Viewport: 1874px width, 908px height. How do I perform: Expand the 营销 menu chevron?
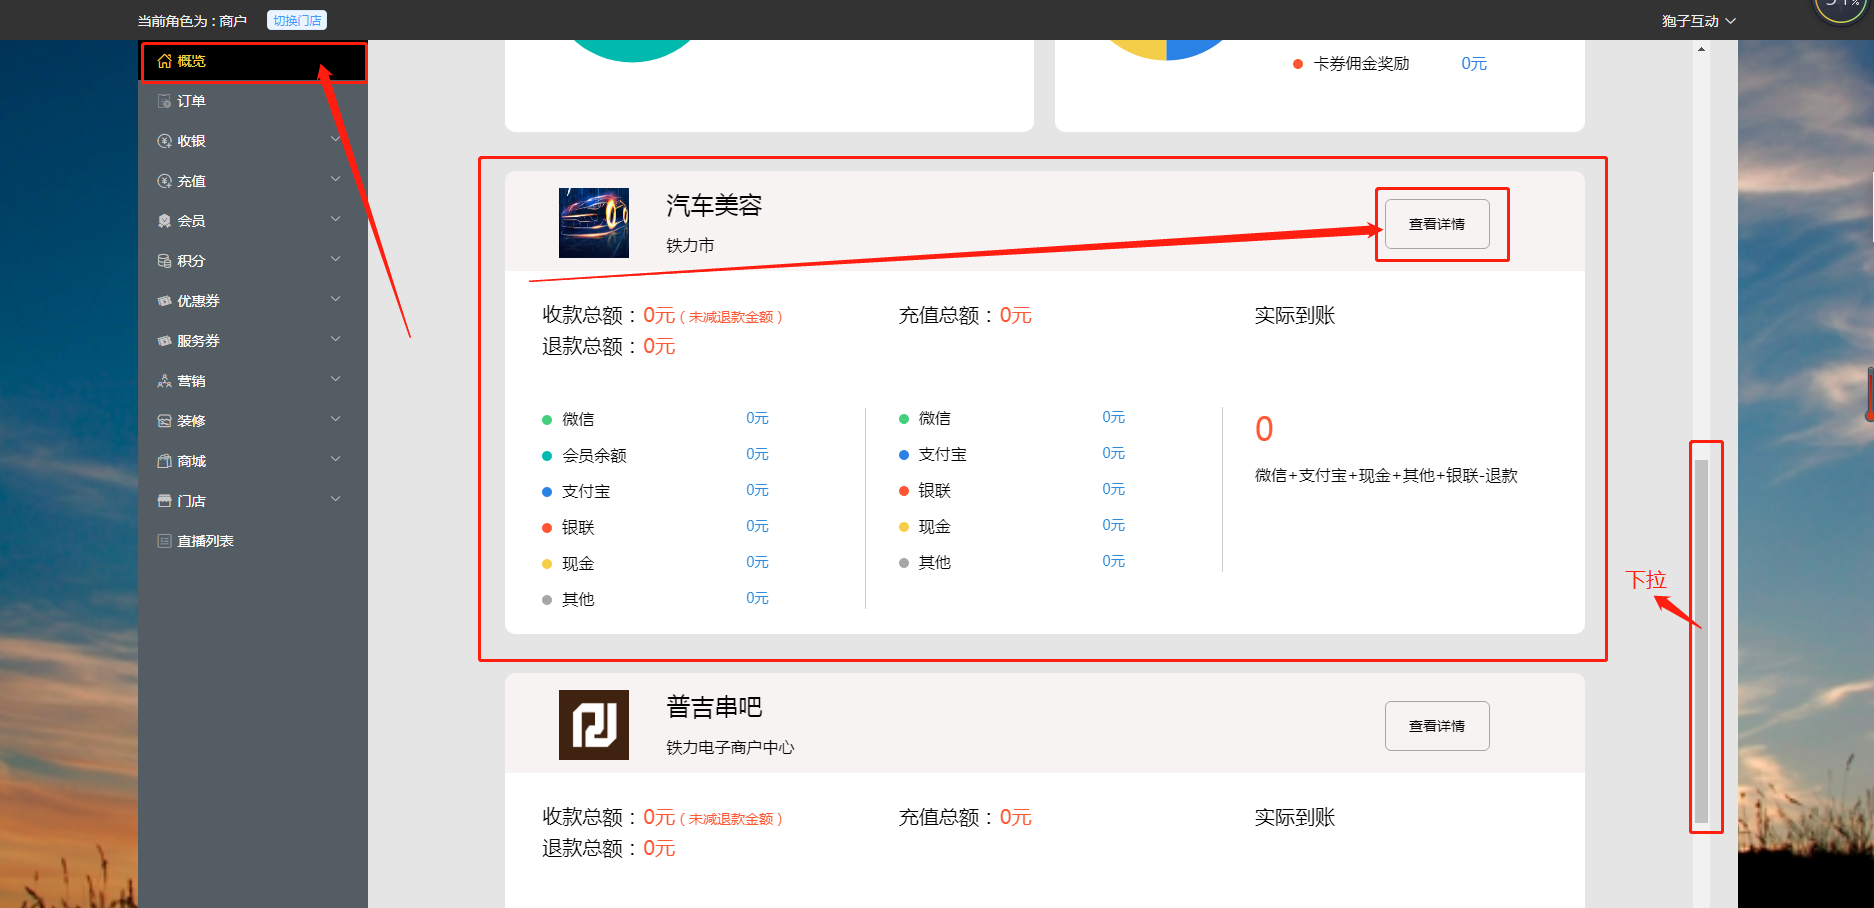[336, 379]
